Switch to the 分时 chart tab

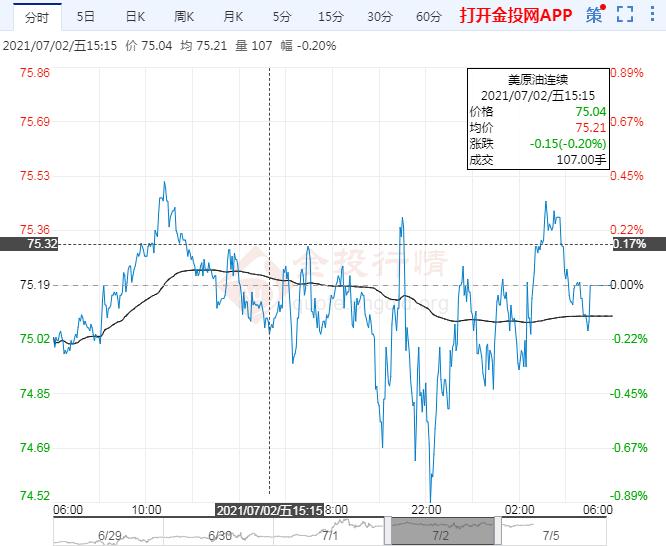pyautogui.click(x=36, y=16)
